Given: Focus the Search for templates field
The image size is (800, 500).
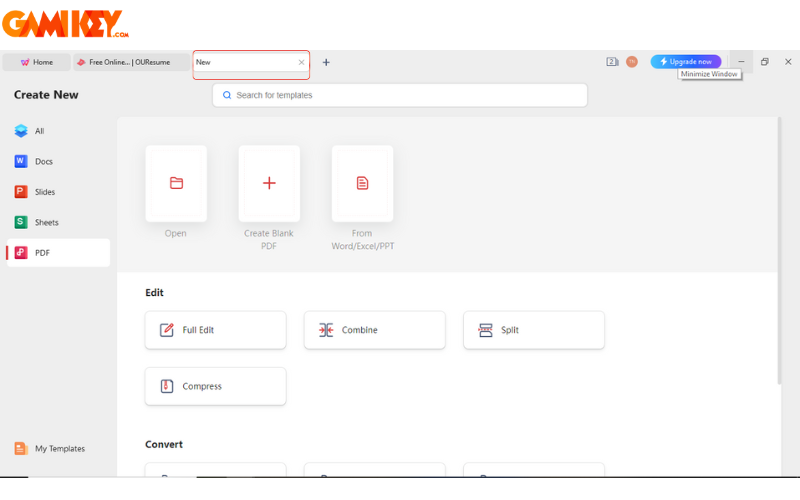Looking at the screenshot, I should coord(400,95).
